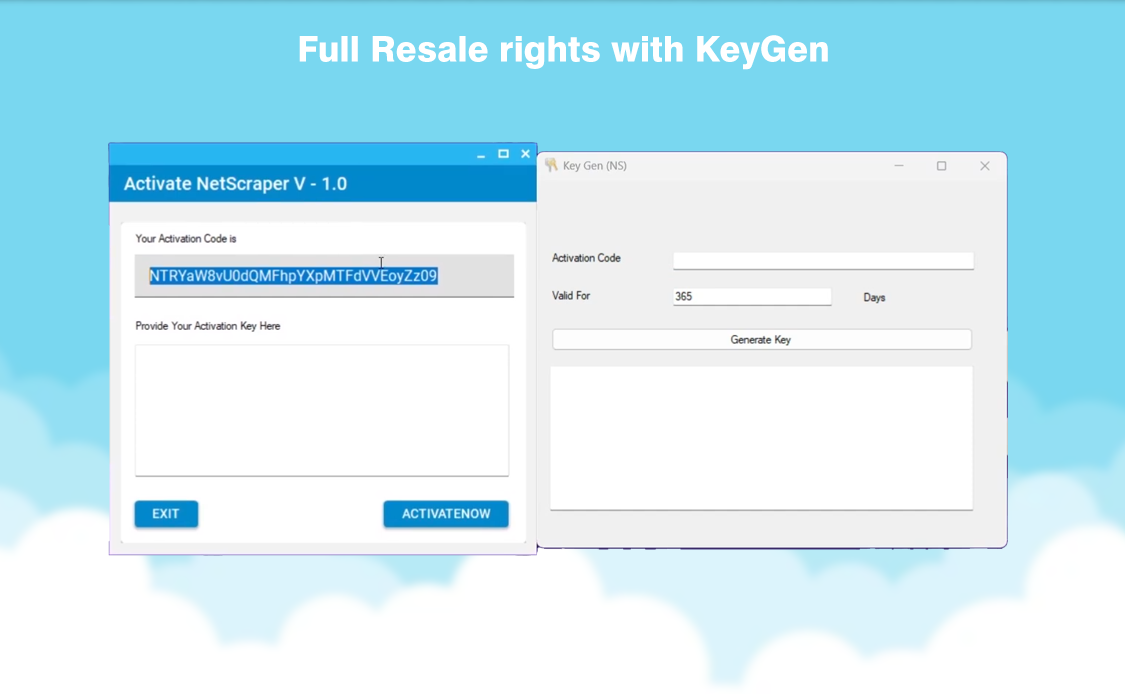Click the Key Gen (NS) keys icon
Screen dimensions: 1125x694
(x=551, y=165)
